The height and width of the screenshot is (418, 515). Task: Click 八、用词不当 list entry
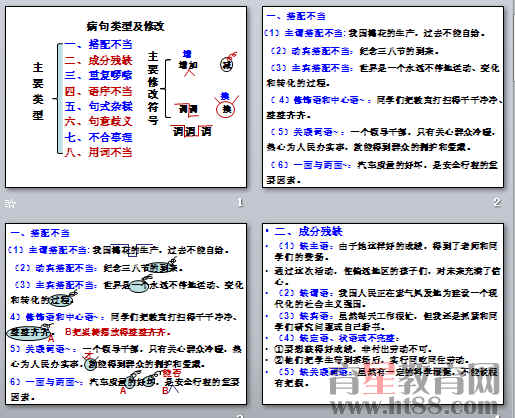point(98,152)
